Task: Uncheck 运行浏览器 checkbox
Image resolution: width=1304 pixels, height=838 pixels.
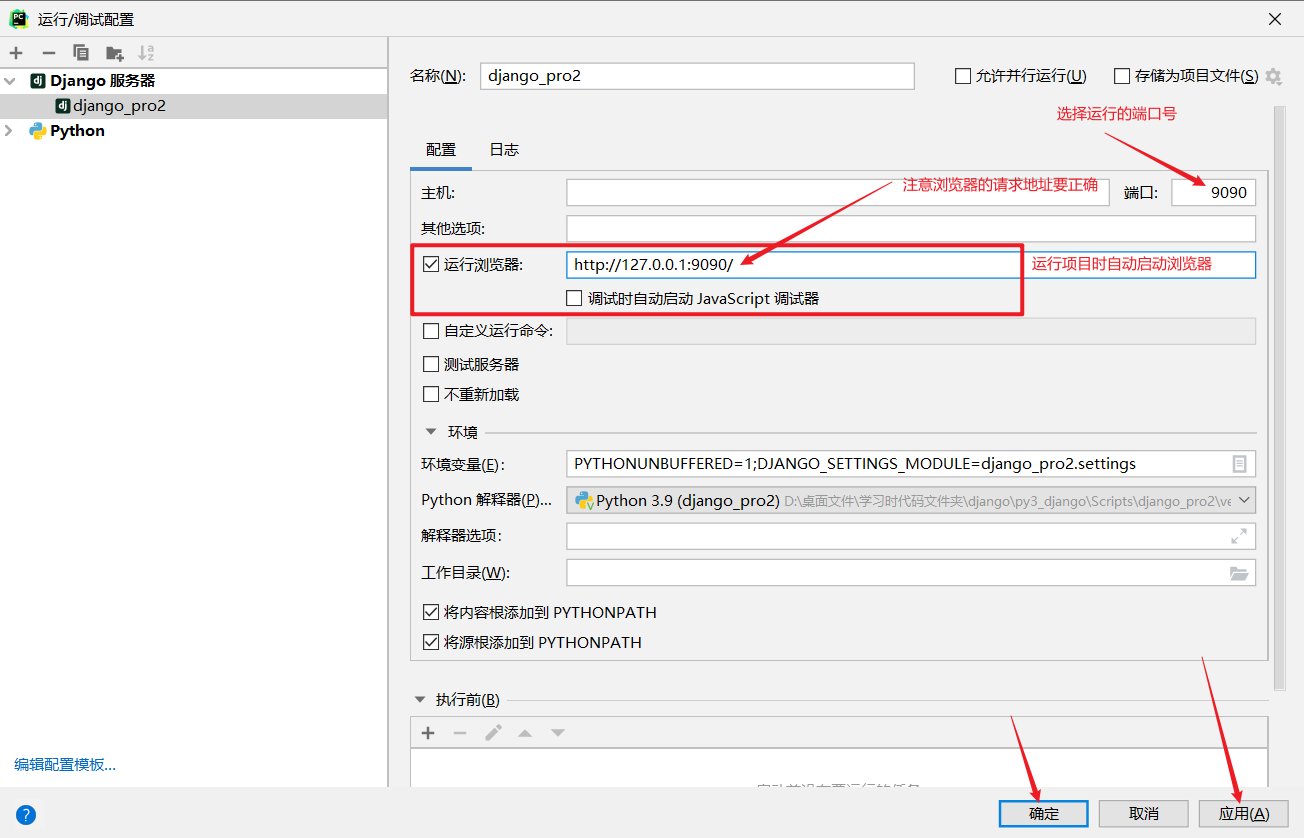Action: coord(431,265)
